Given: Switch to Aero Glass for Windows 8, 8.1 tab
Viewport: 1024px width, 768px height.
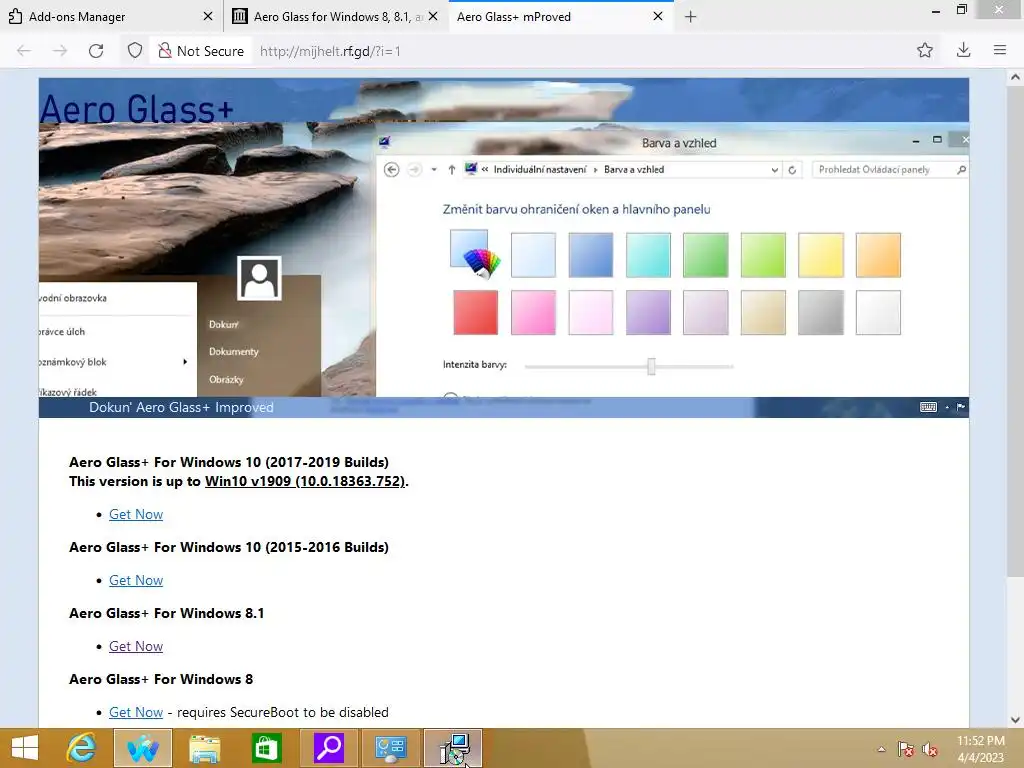Looking at the screenshot, I should pyautogui.click(x=336, y=16).
